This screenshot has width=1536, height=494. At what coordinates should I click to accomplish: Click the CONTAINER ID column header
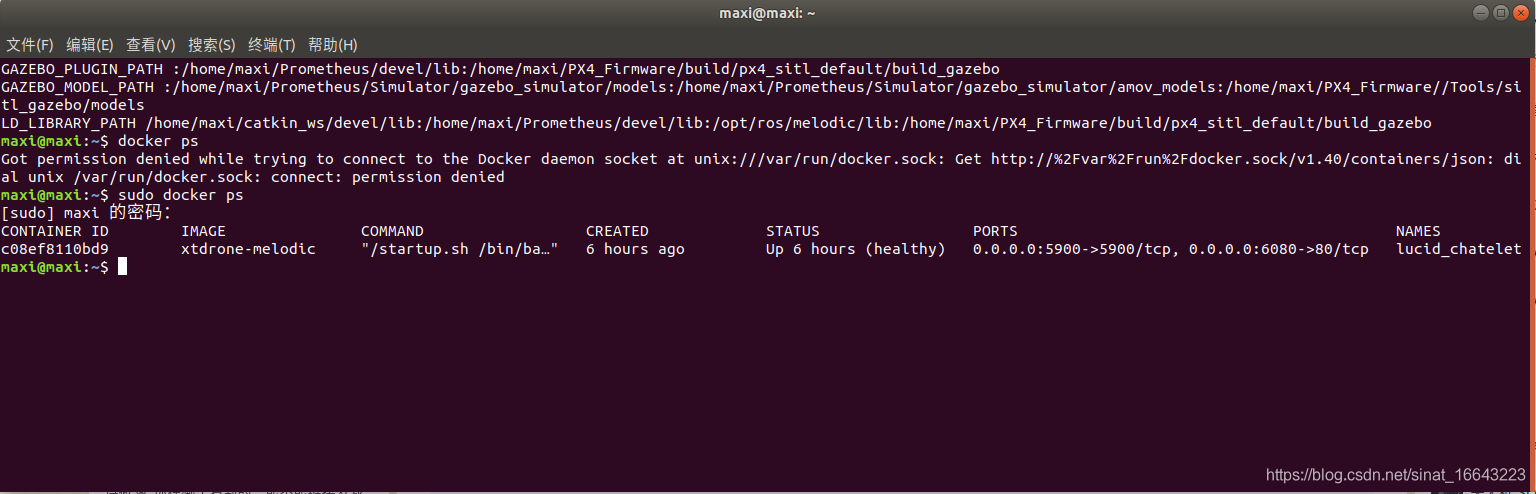55,231
